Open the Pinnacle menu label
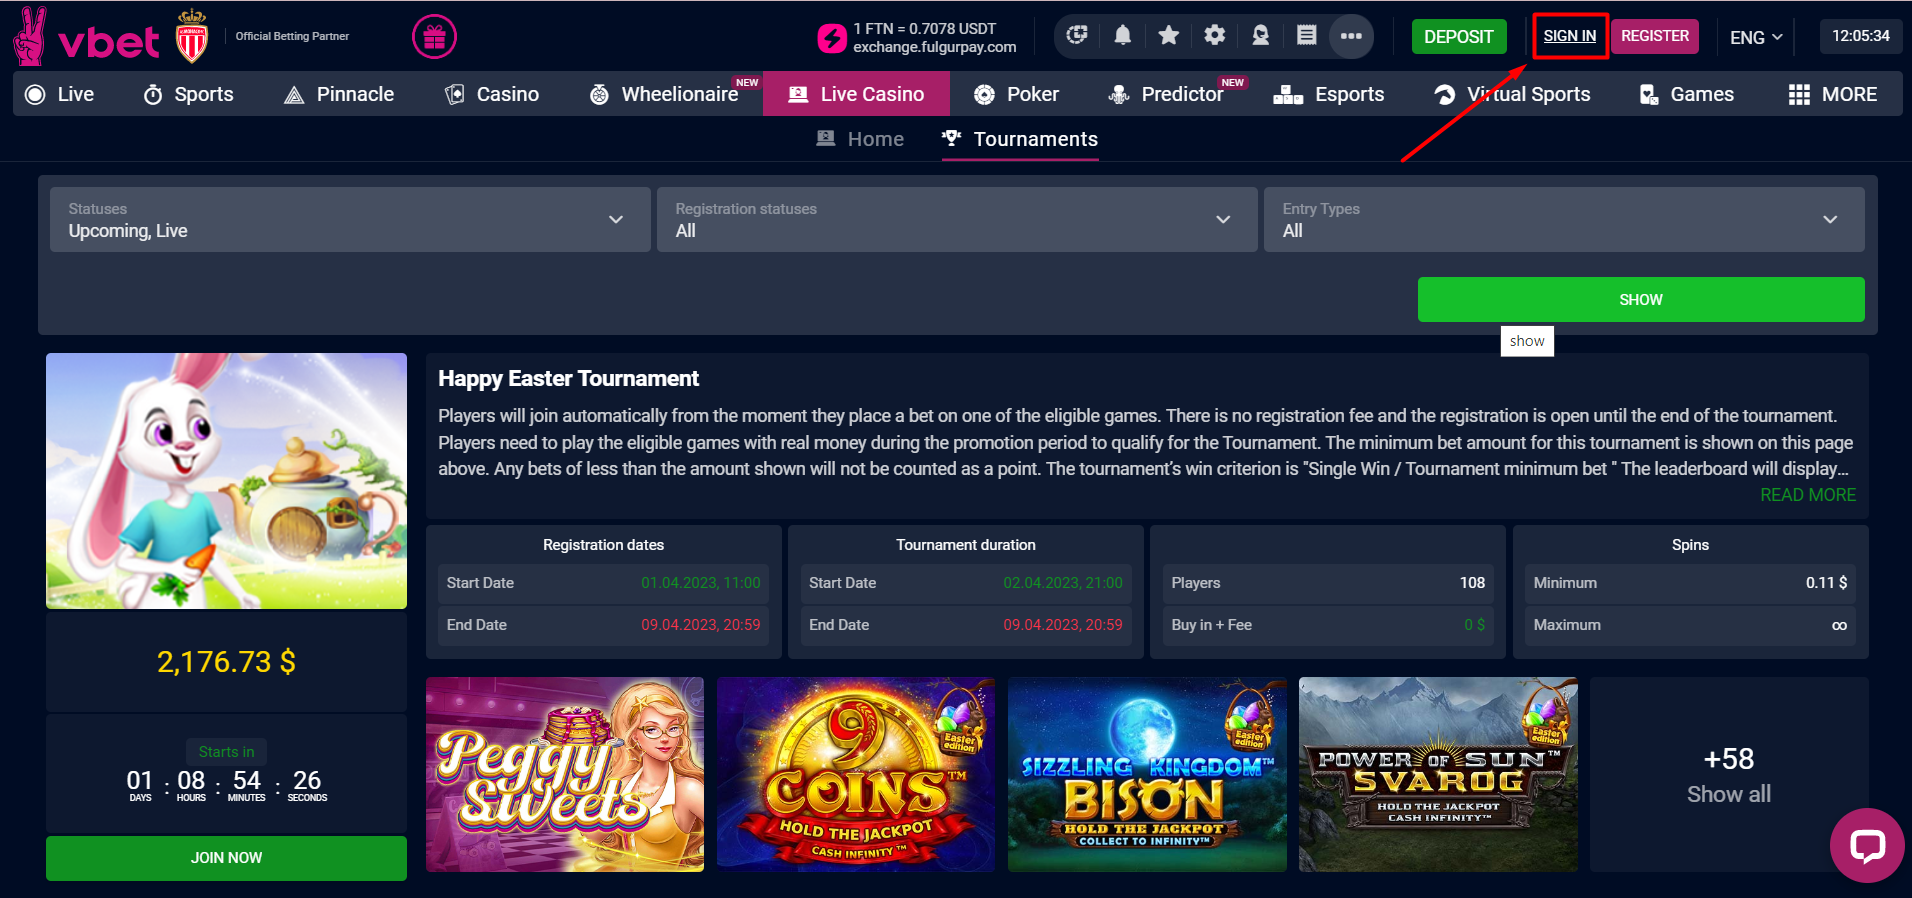 point(355,94)
